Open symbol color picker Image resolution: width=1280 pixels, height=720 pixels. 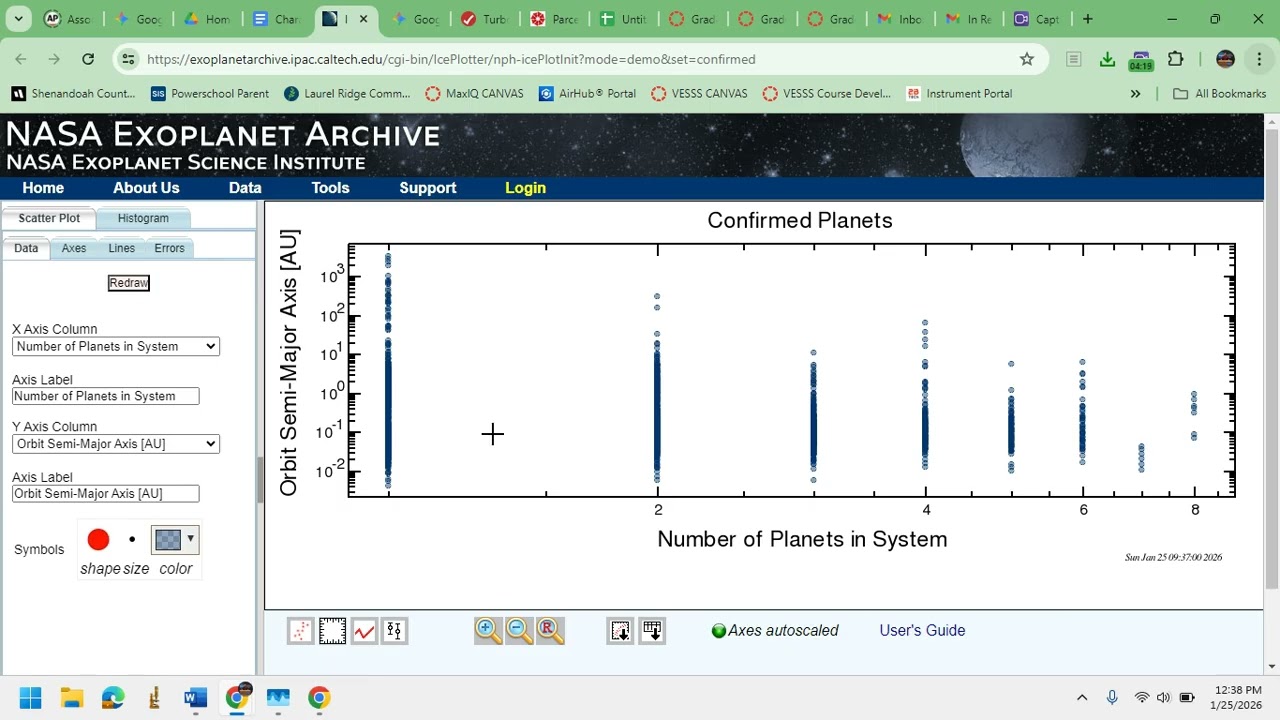tap(175, 540)
